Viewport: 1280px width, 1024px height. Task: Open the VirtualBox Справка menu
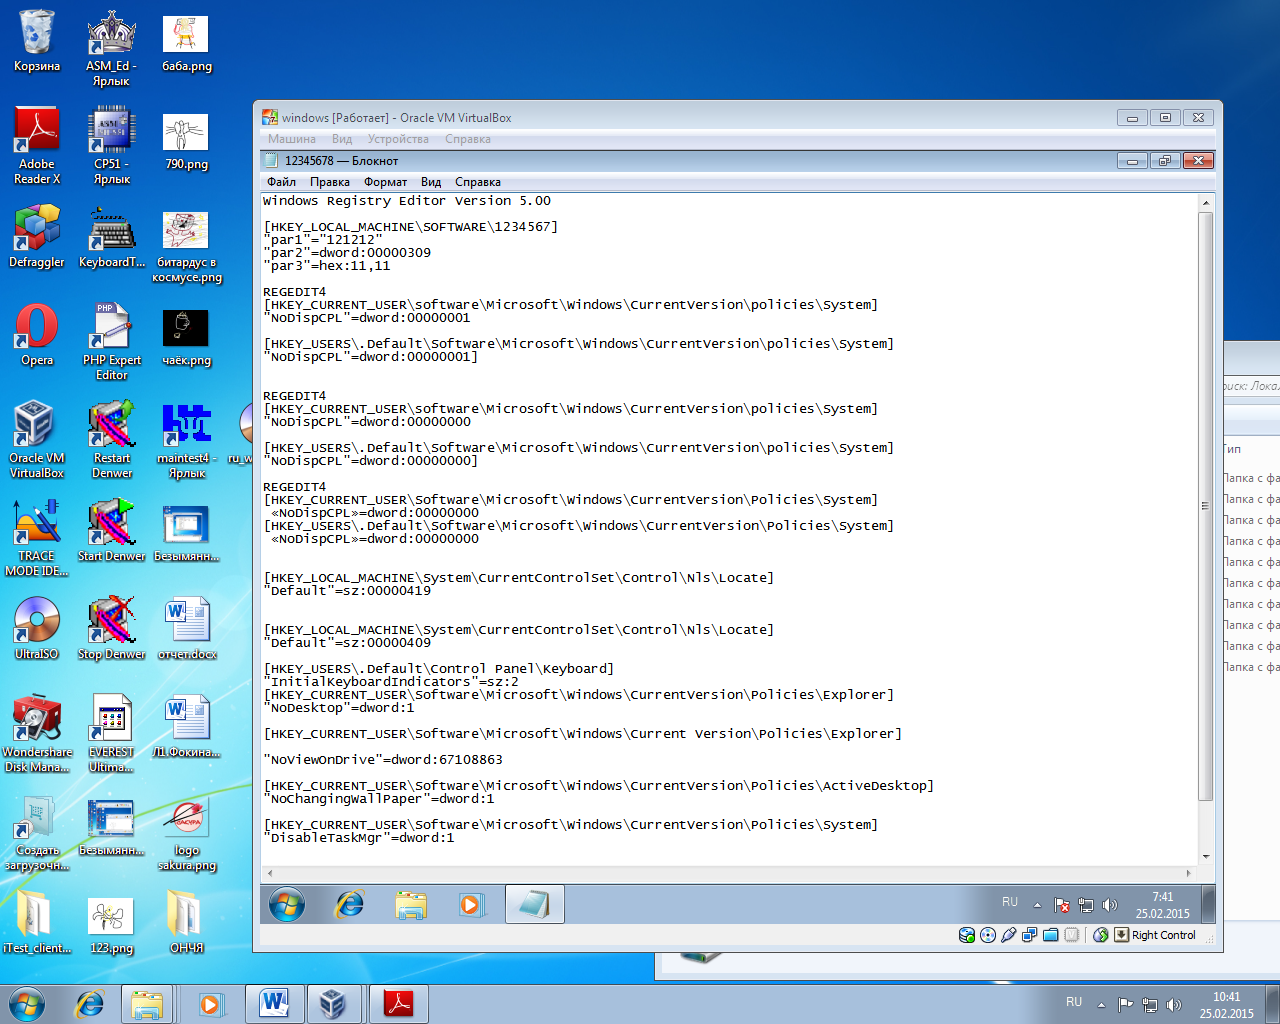click(467, 139)
